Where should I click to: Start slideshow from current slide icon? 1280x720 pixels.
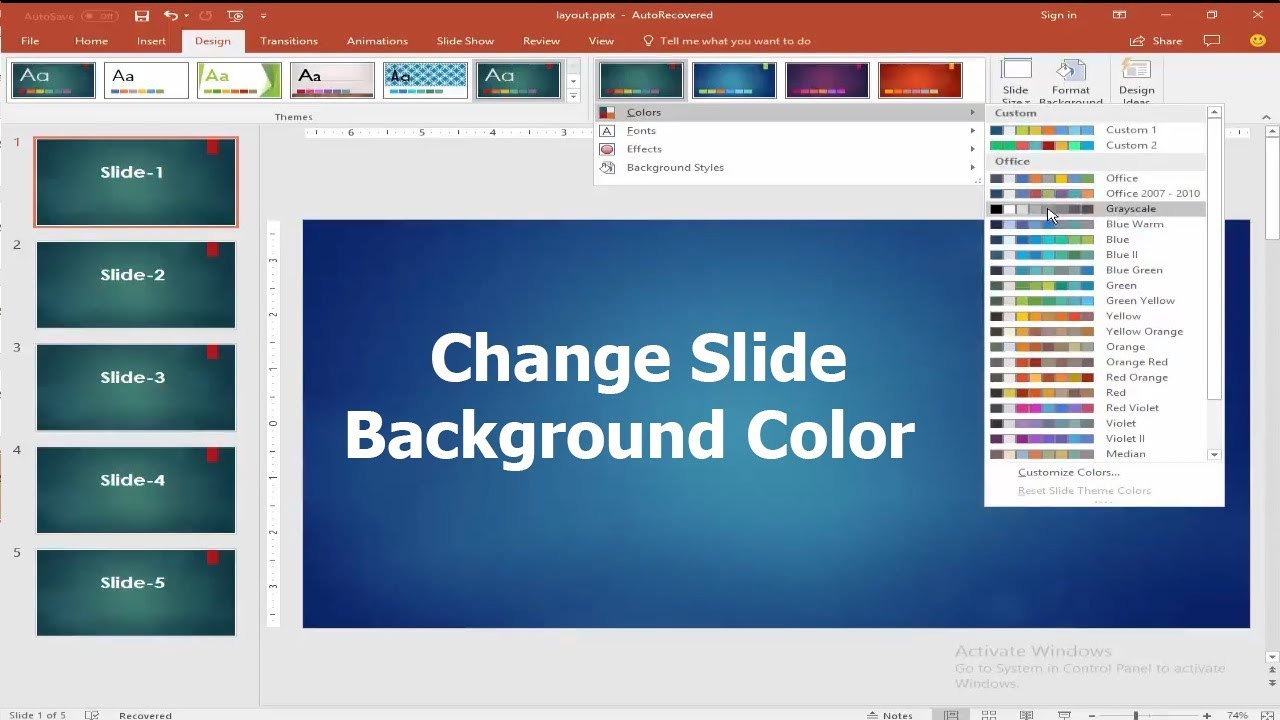[x=1065, y=715]
